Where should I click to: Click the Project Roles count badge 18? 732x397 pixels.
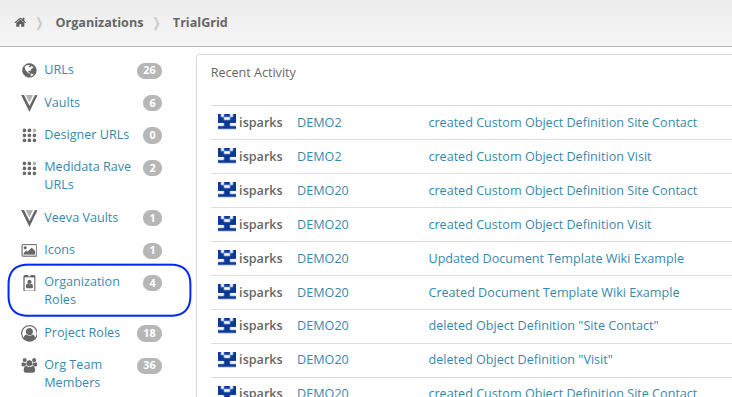coord(149,333)
